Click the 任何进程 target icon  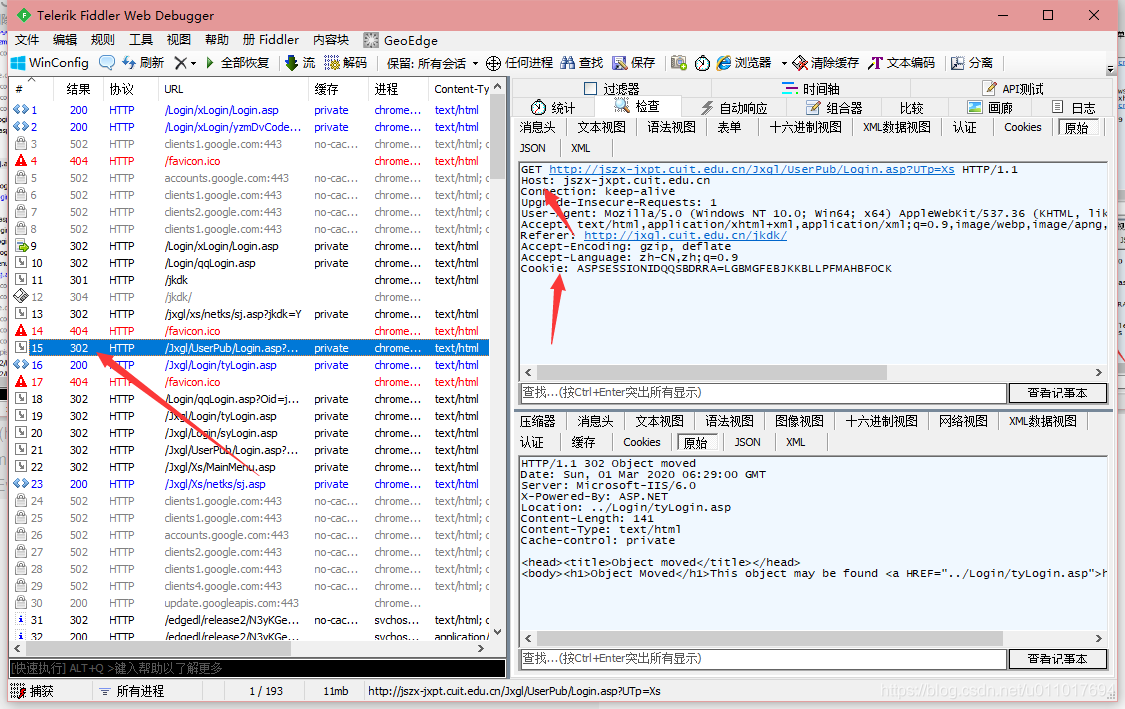[x=494, y=63]
